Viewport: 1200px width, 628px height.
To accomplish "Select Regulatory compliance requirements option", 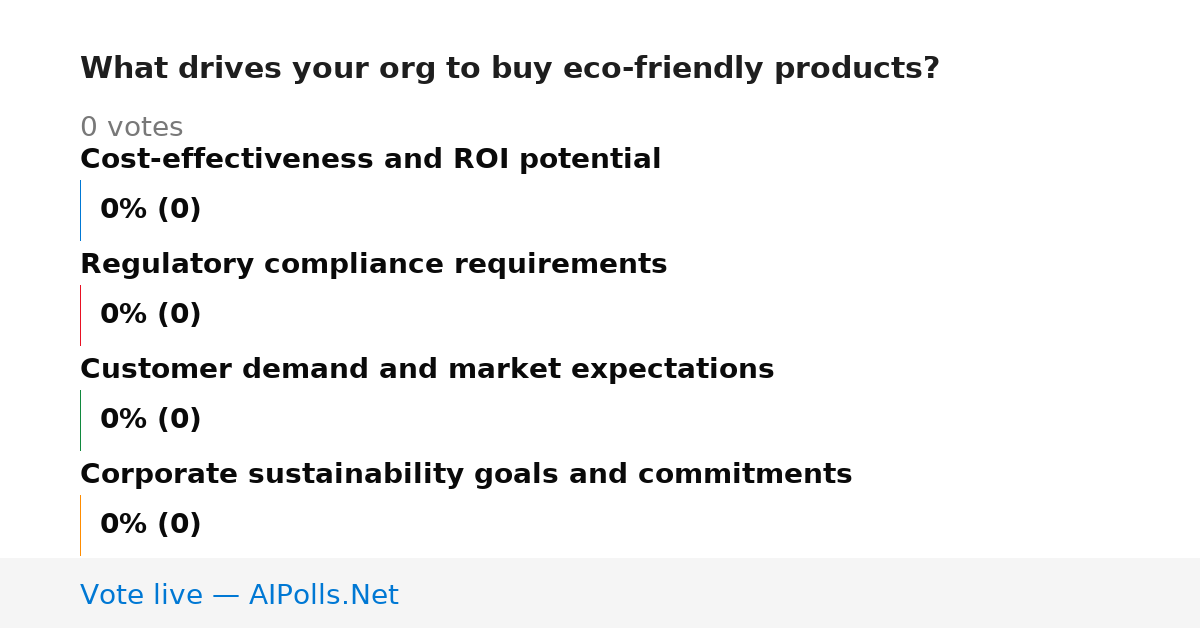I will point(373,264).
